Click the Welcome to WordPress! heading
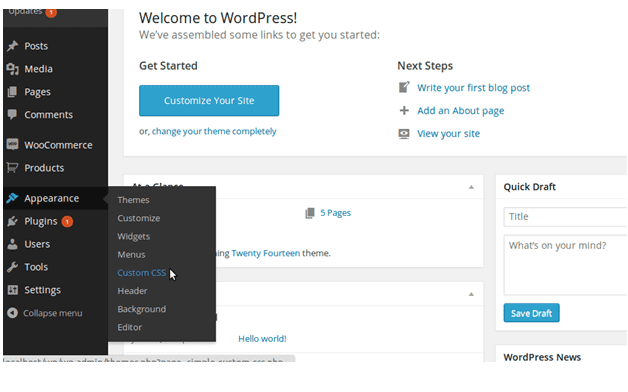The height and width of the screenshot is (392, 628). 218,18
